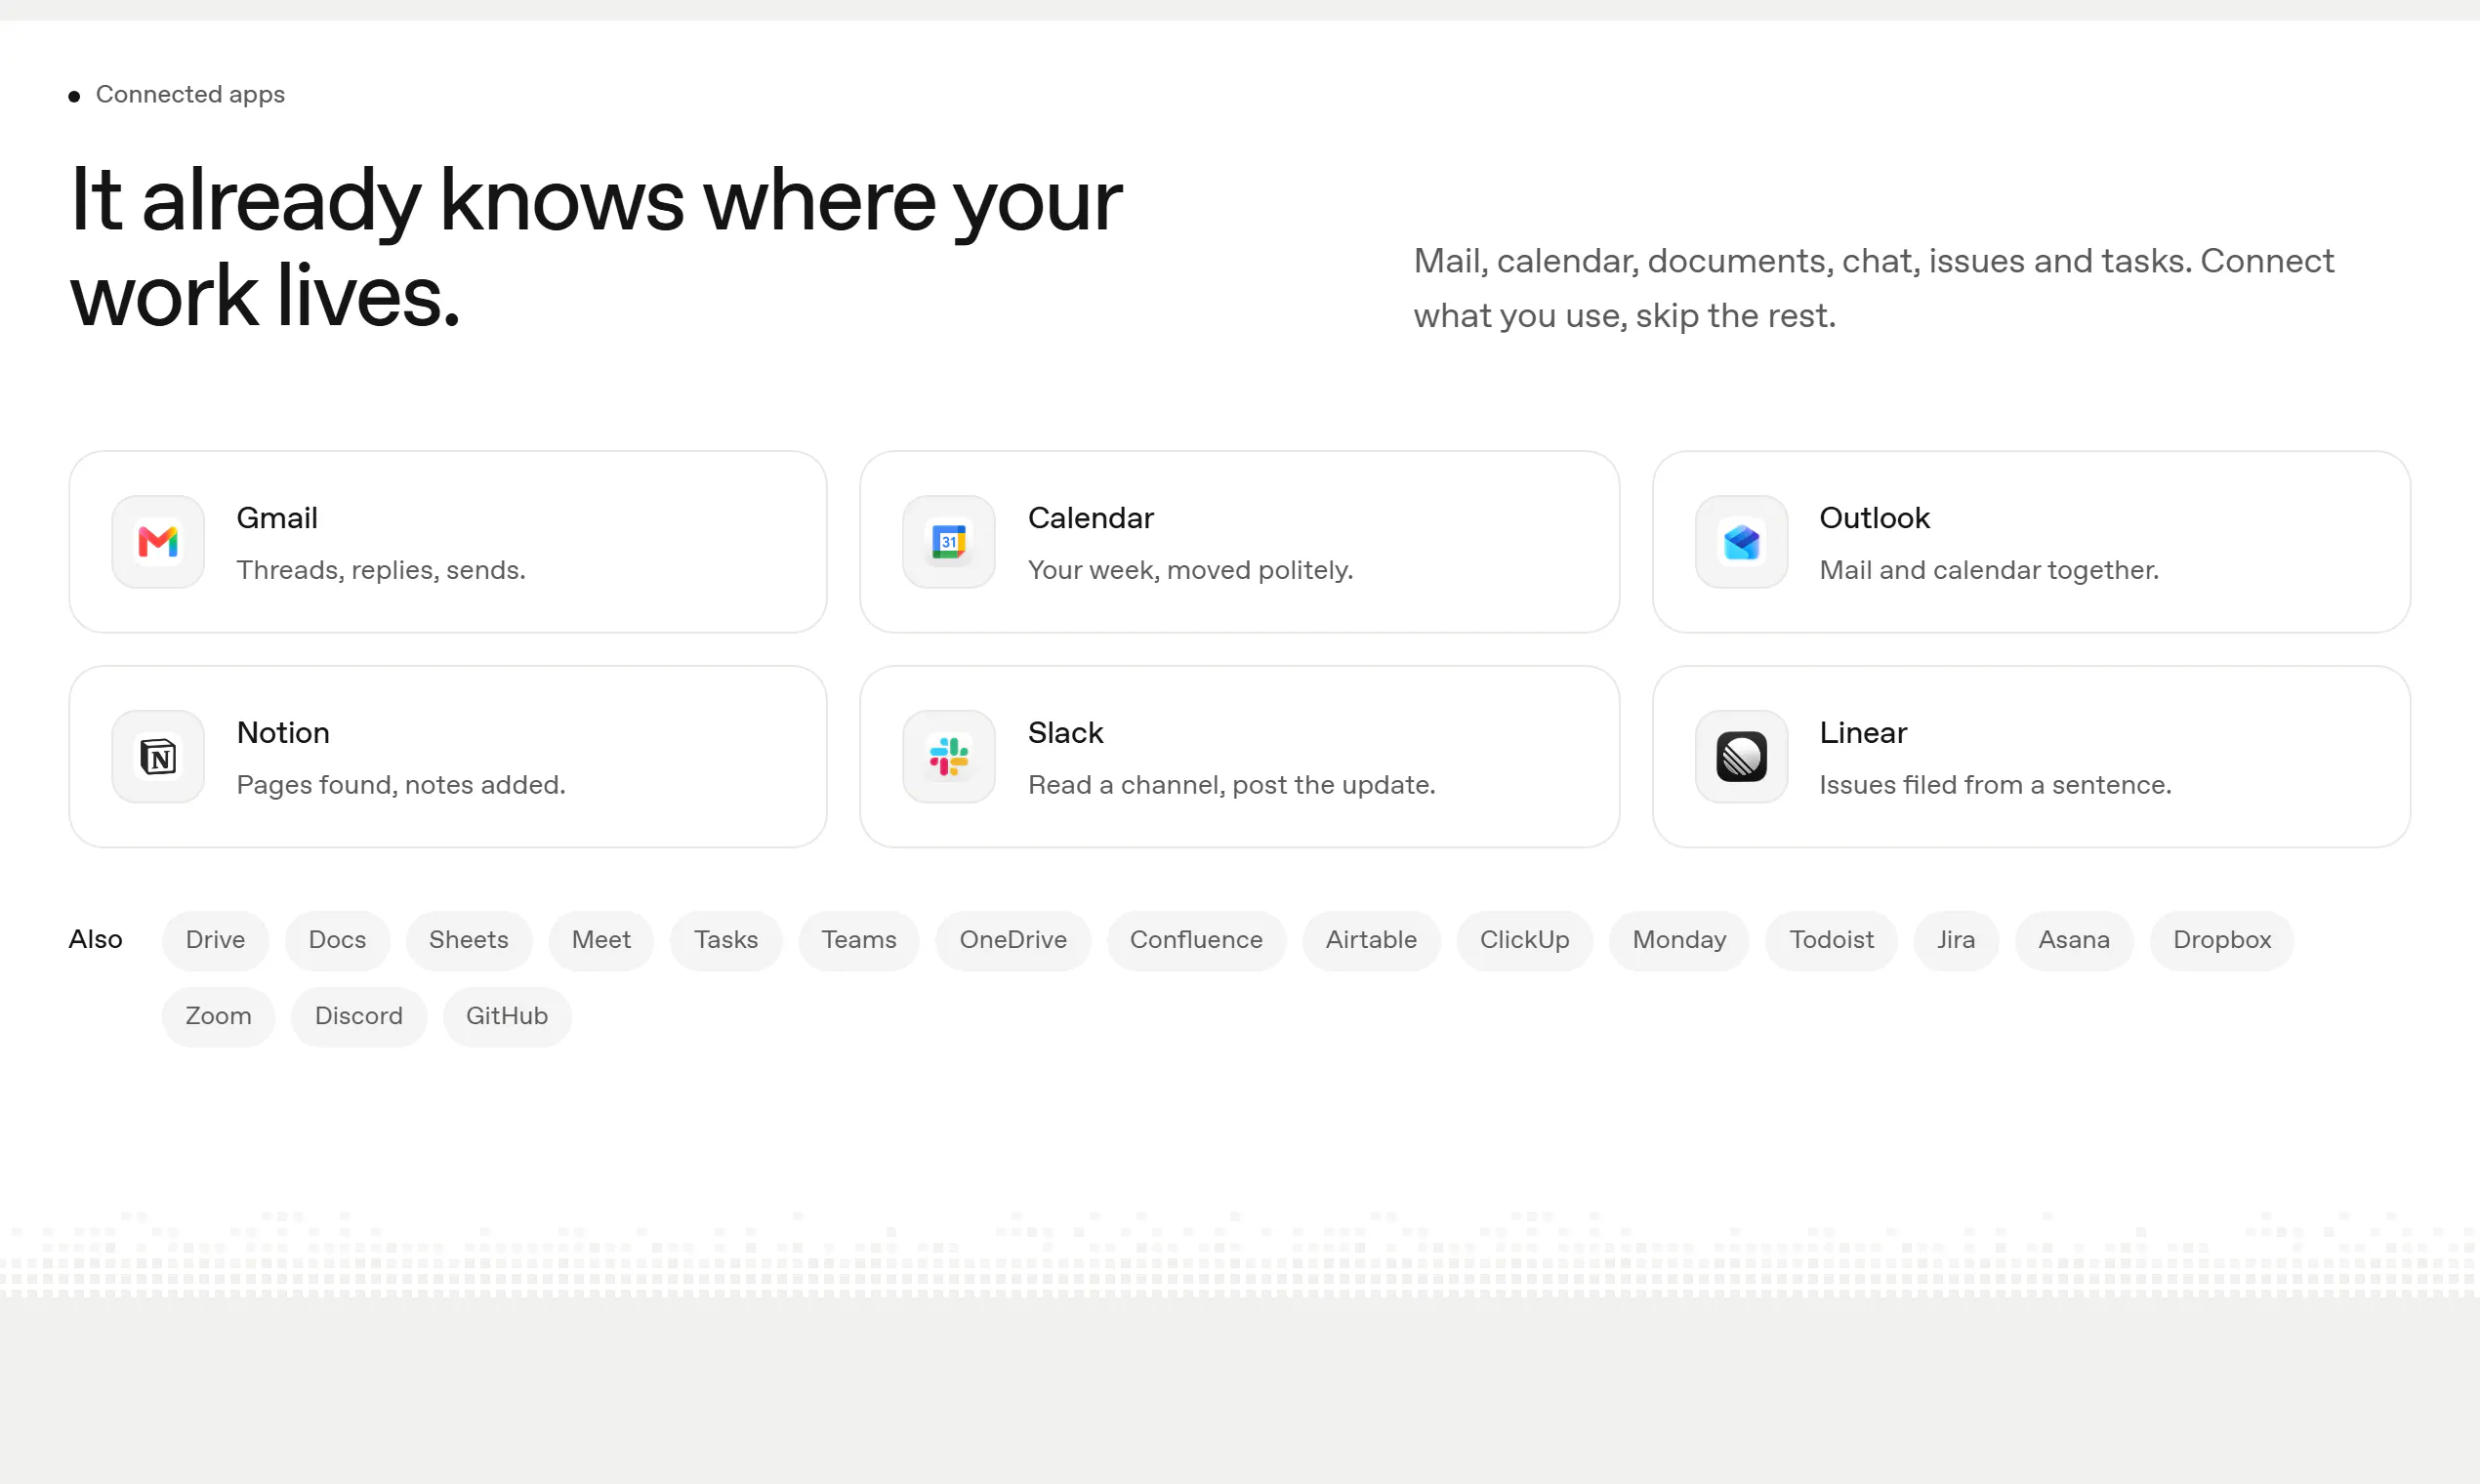The height and width of the screenshot is (1484, 2480).
Task: Pick the Meet chip
Action: [601, 940]
